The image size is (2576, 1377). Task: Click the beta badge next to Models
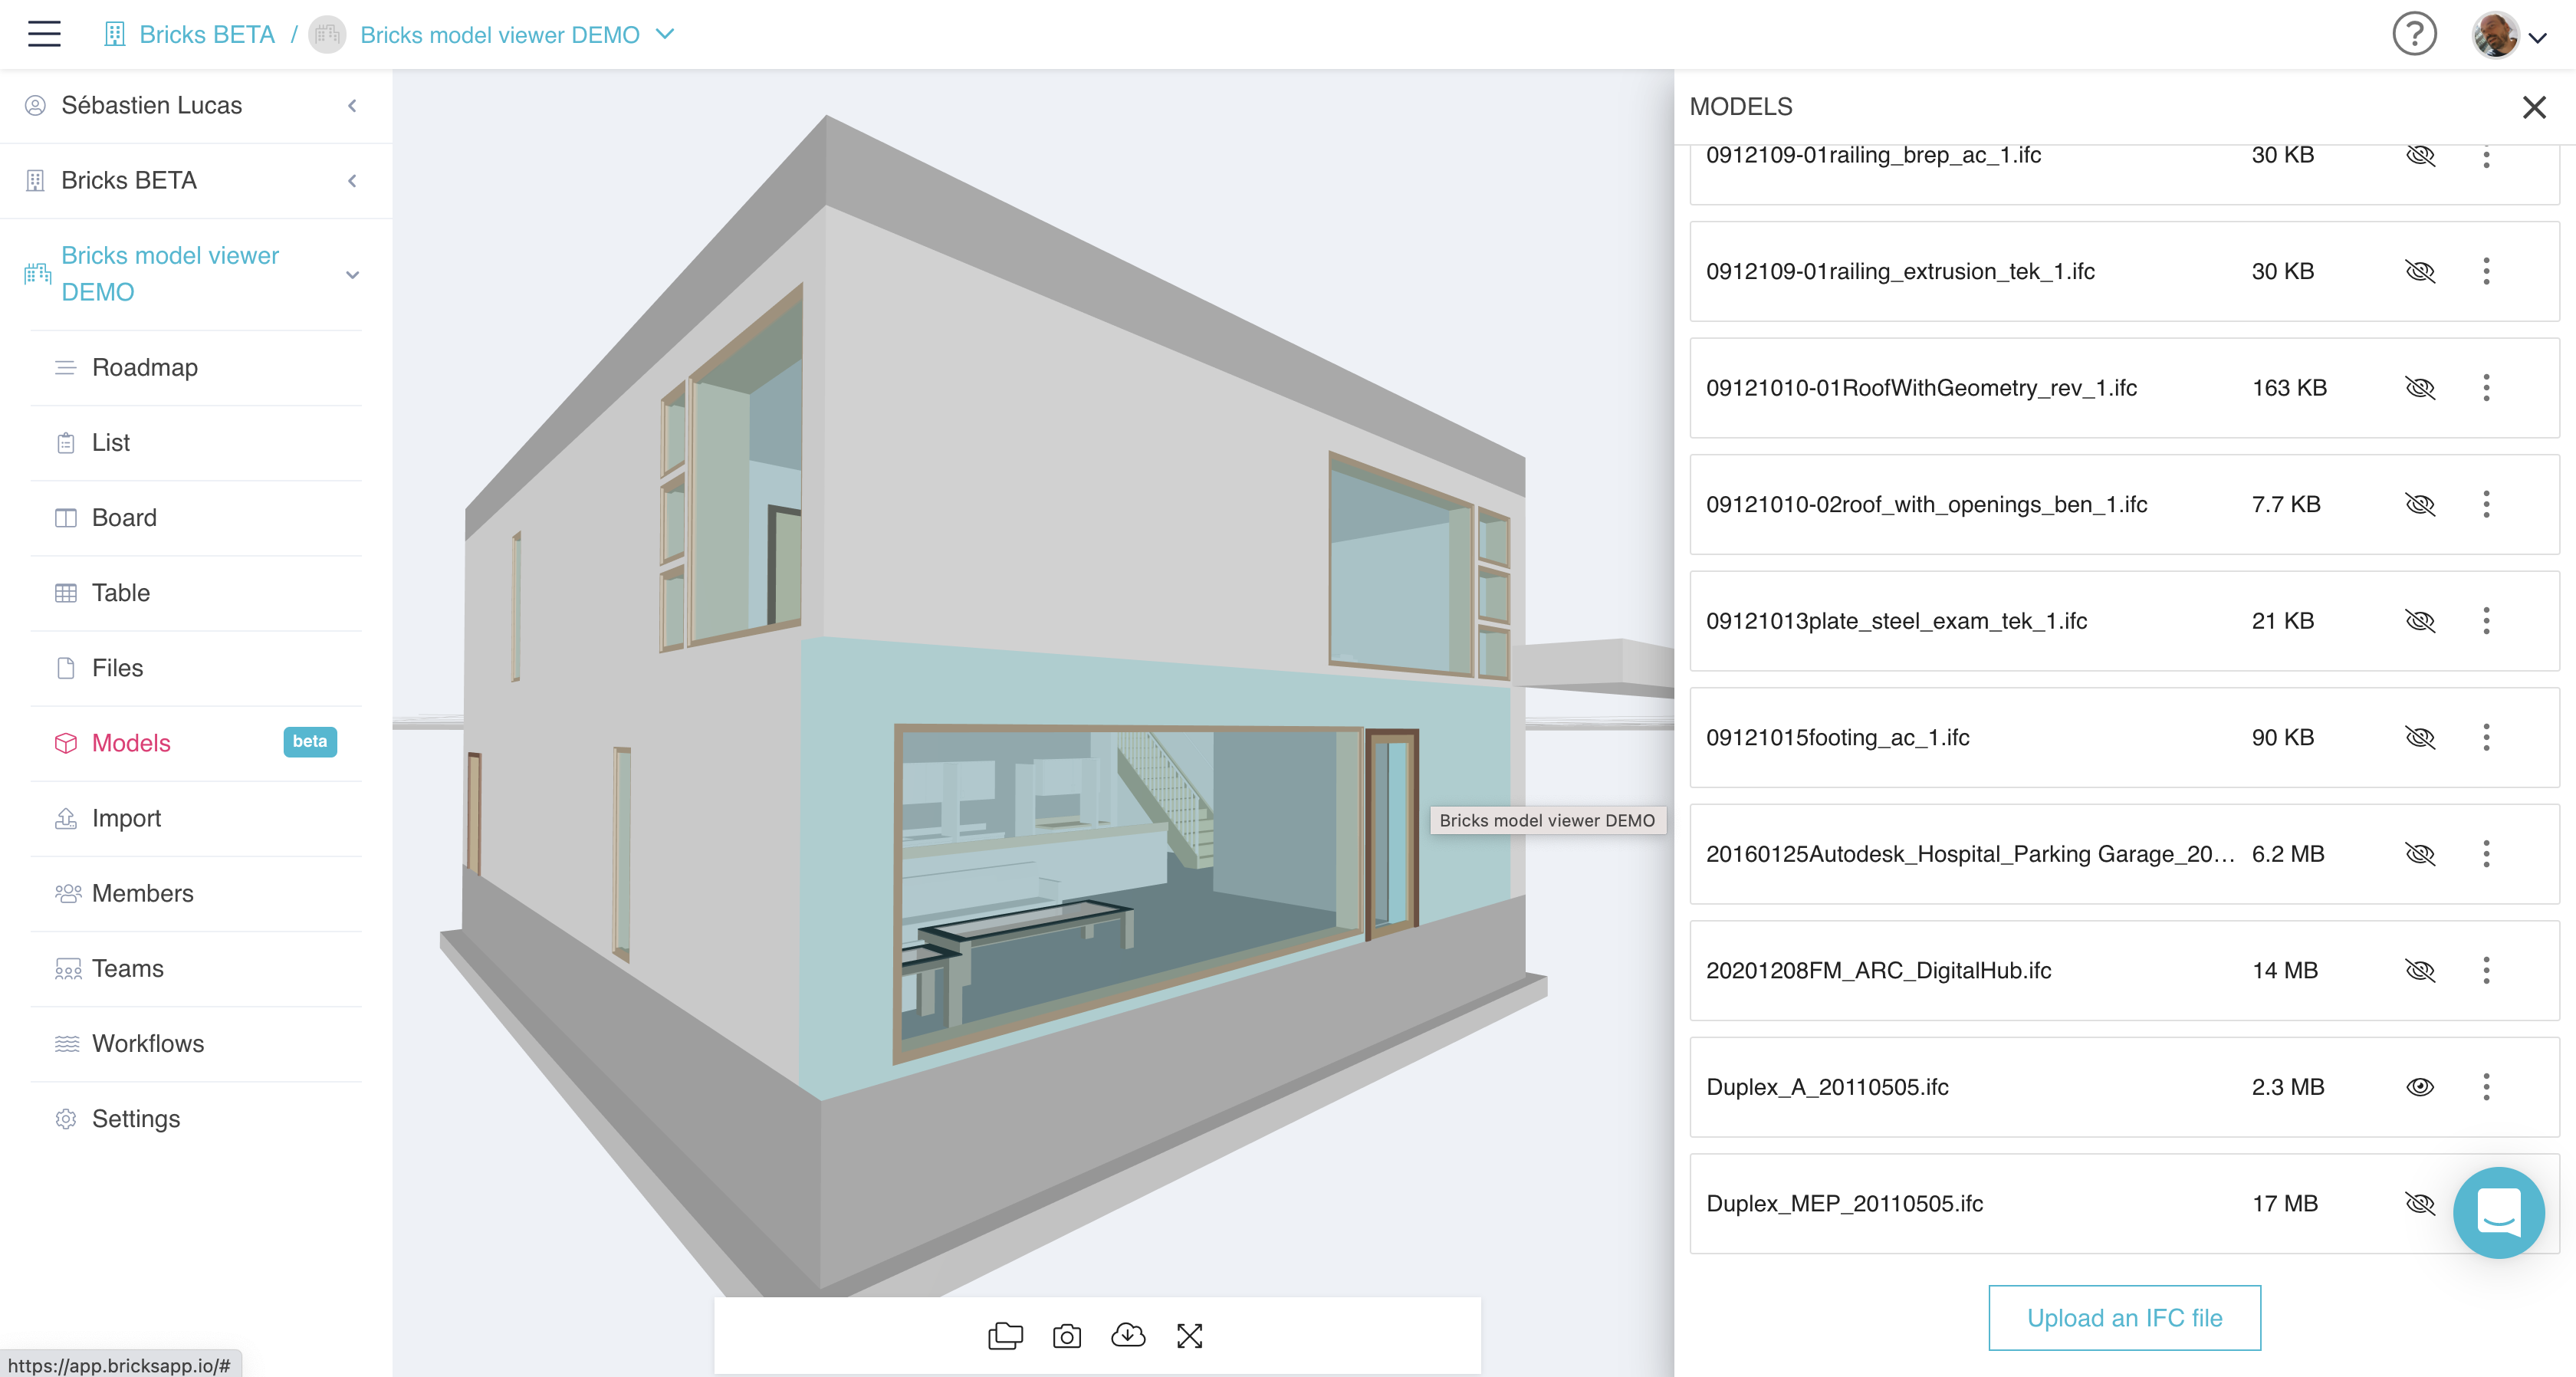[310, 741]
